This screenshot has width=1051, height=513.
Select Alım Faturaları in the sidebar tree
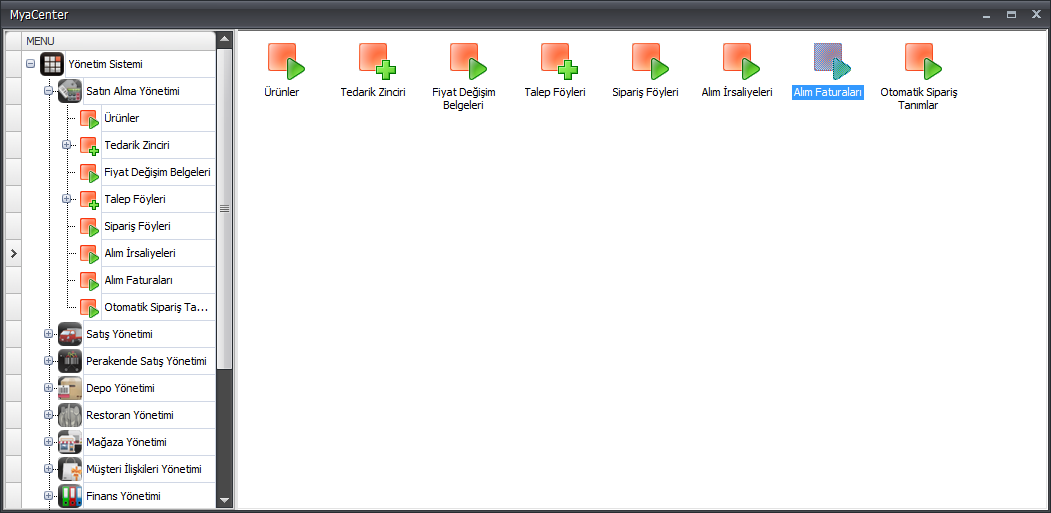coord(138,280)
